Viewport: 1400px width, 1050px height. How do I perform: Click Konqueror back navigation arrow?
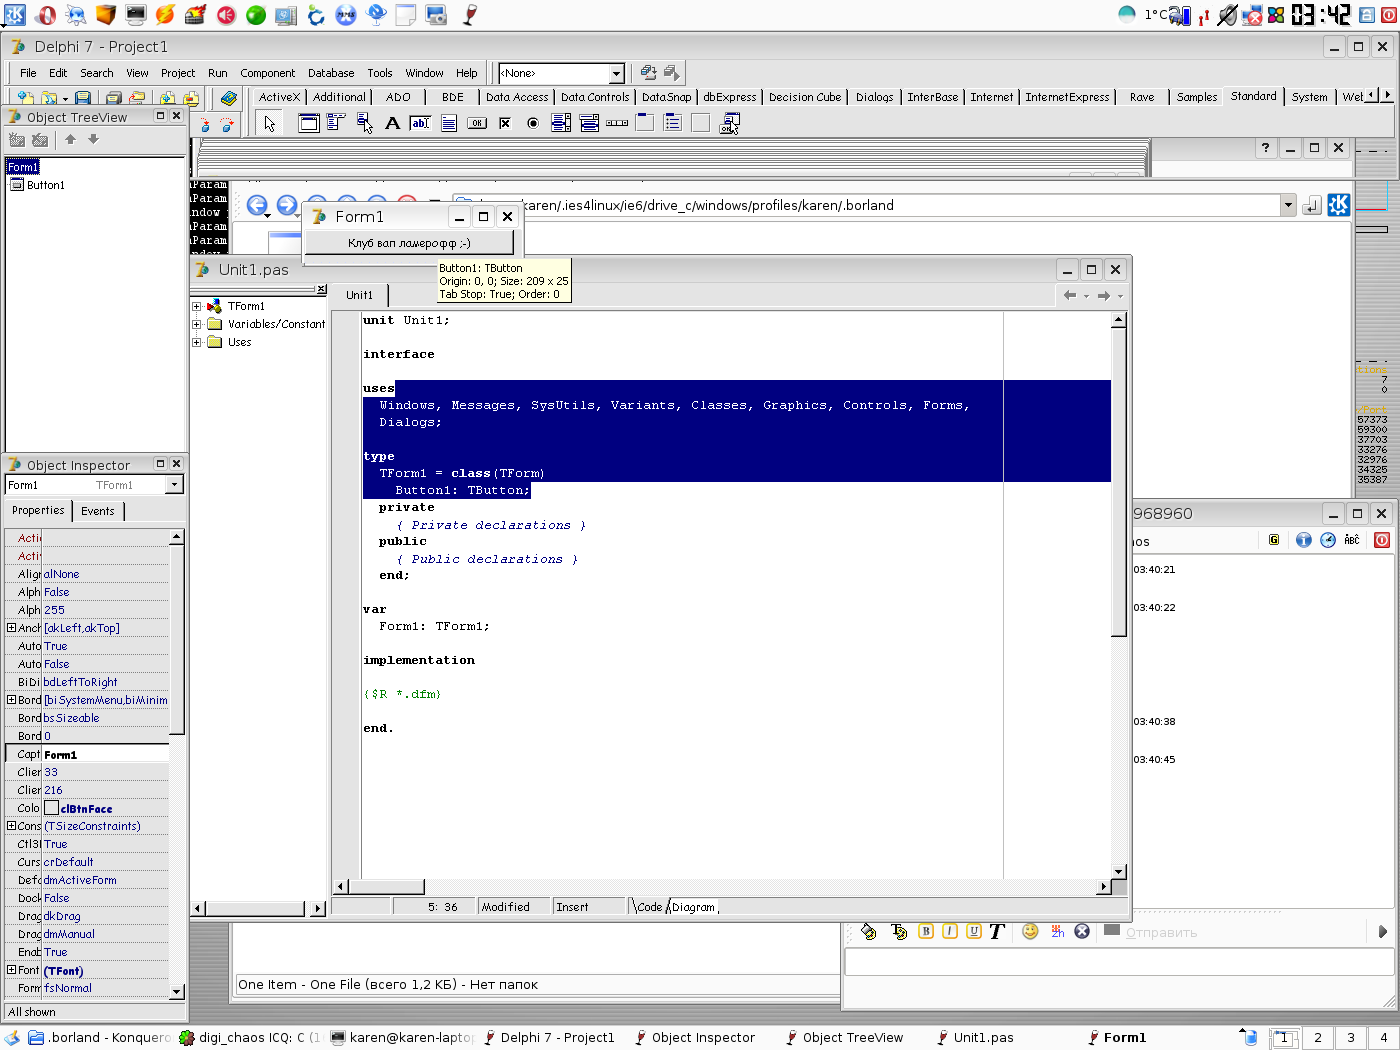click(257, 205)
